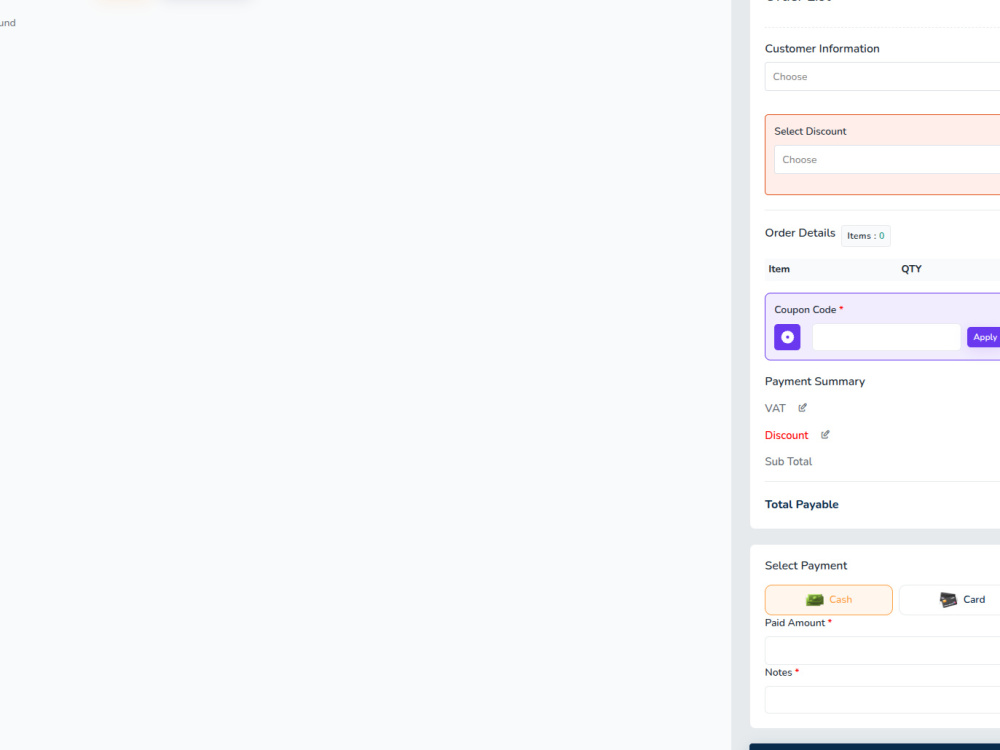Focus the Coupon Code input field
This screenshot has width=1000, height=750.
(x=886, y=337)
